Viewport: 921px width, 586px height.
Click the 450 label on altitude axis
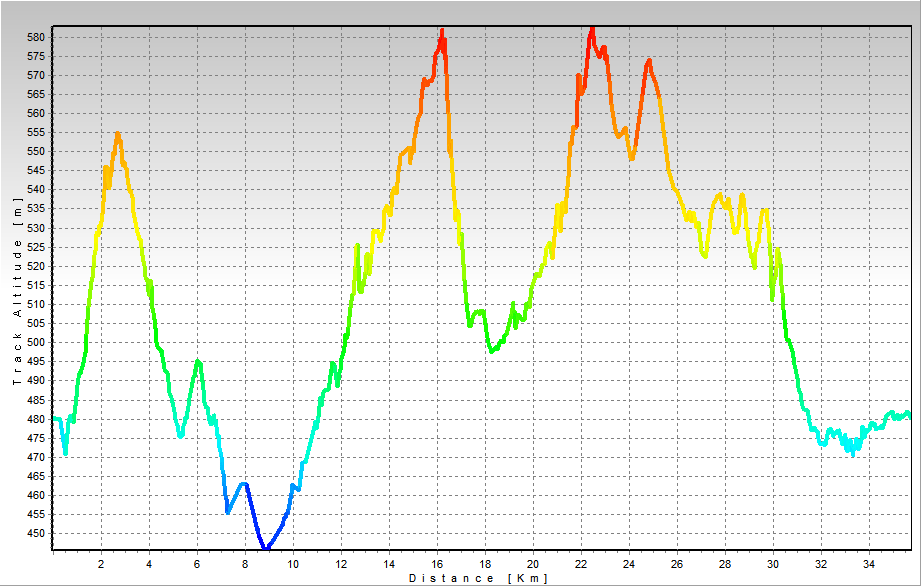[36, 533]
